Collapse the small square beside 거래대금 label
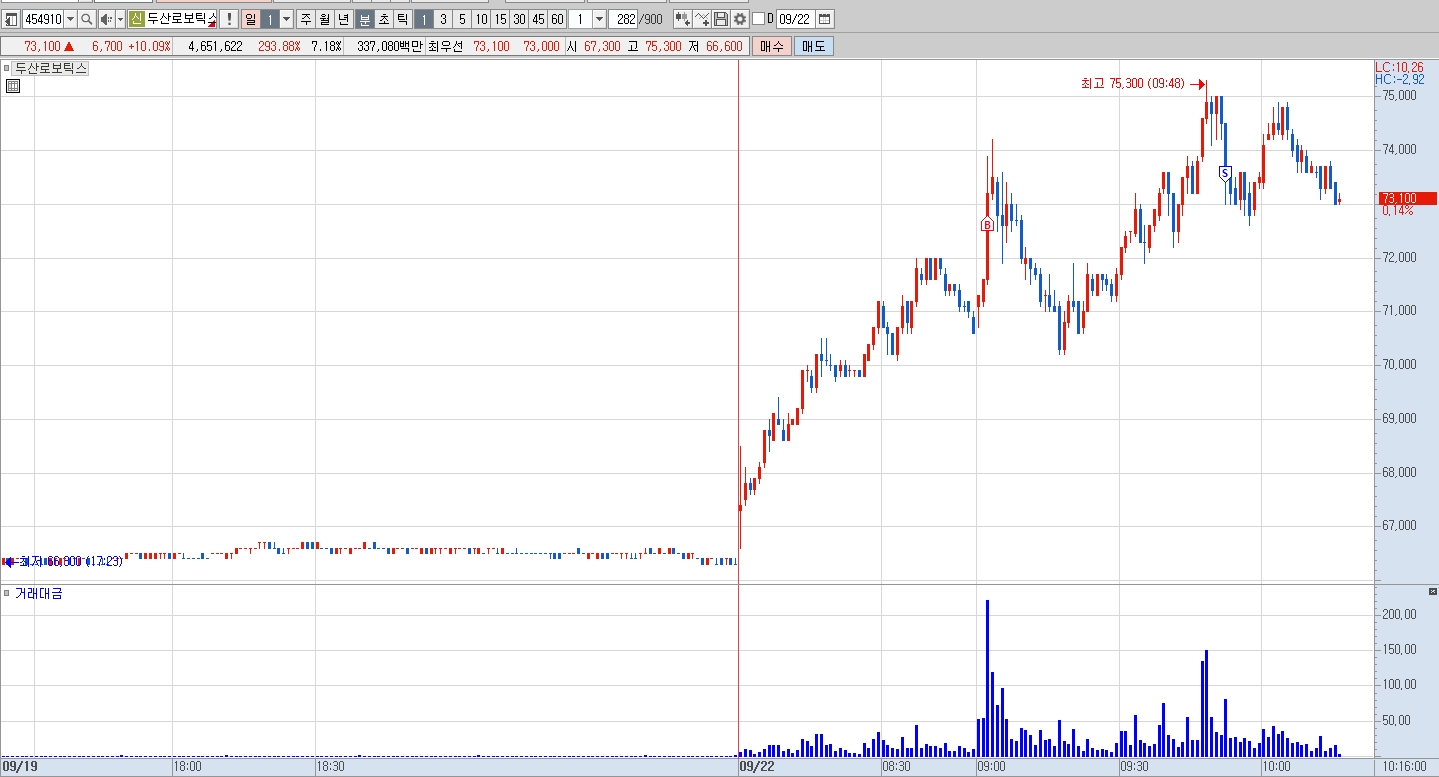This screenshot has height=777, width=1439. coord(7,594)
